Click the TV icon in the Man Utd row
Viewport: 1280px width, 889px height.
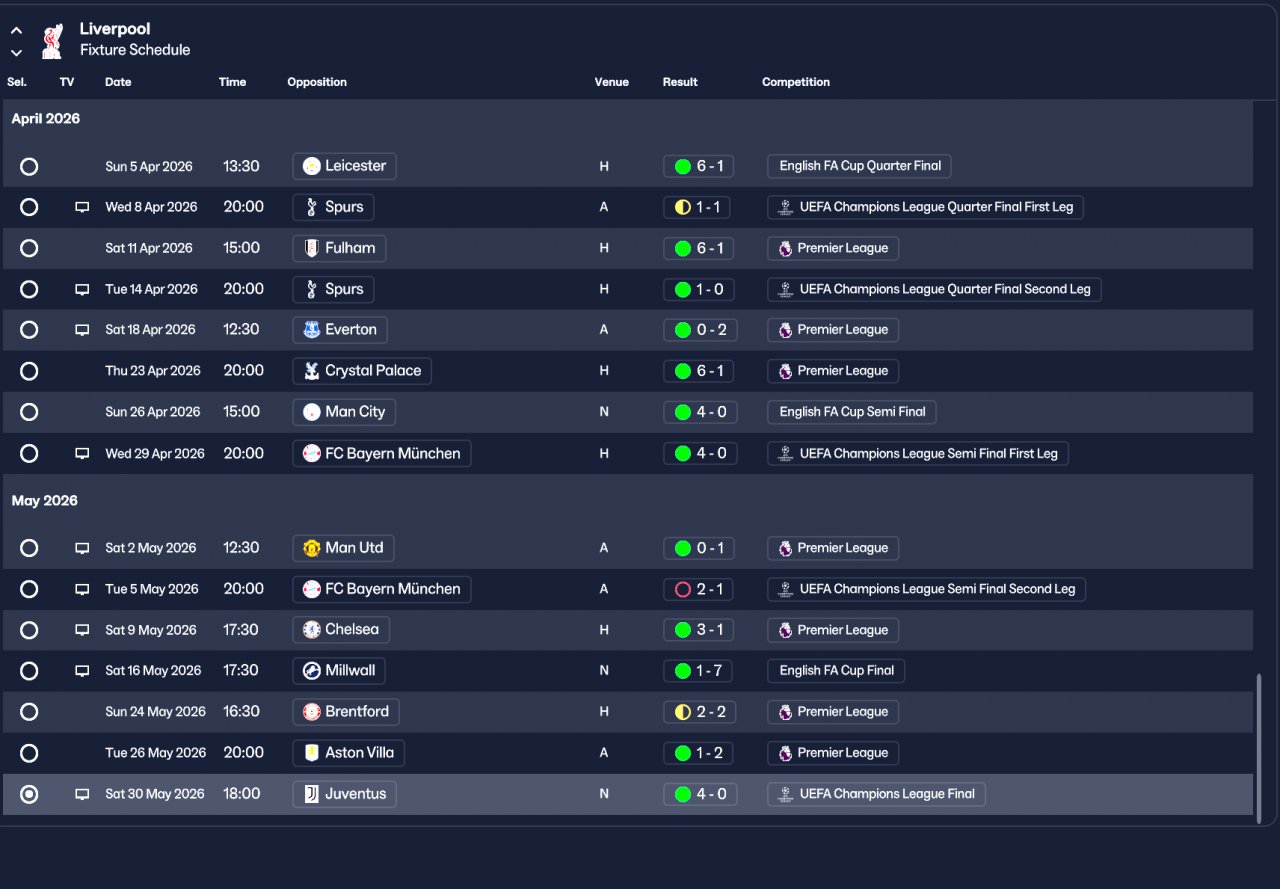coord(82,548)
